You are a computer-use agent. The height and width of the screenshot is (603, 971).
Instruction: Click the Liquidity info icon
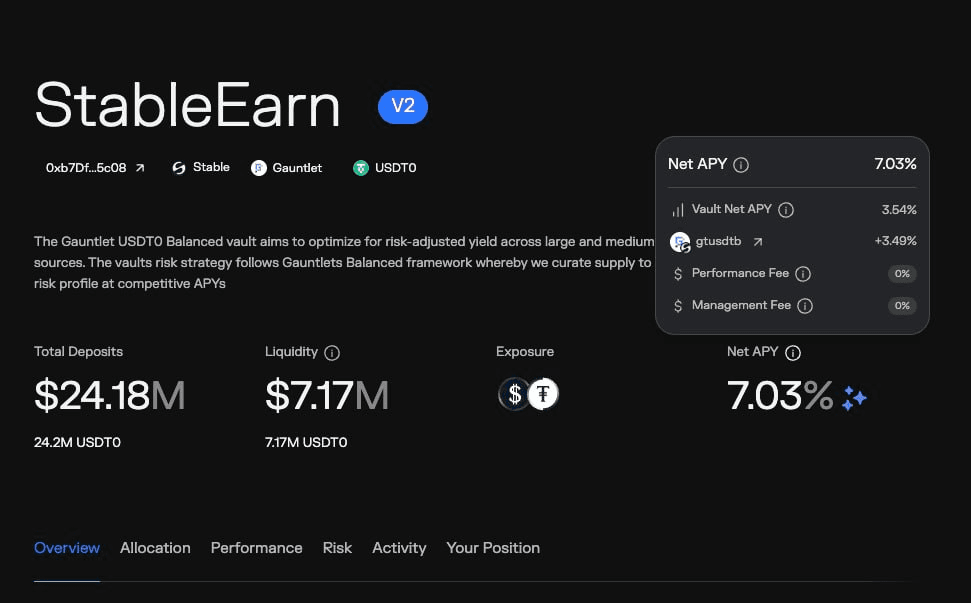pyautogui.click(x=332, y=353)
